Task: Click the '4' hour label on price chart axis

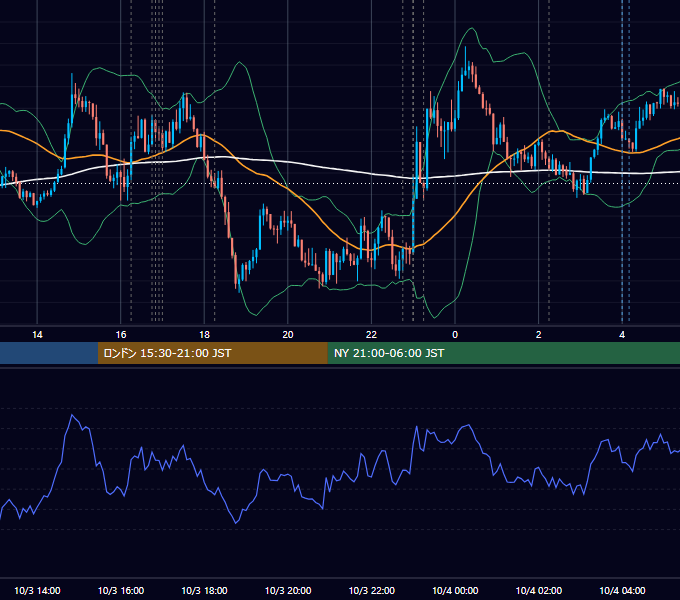Action: coord(622,335)
